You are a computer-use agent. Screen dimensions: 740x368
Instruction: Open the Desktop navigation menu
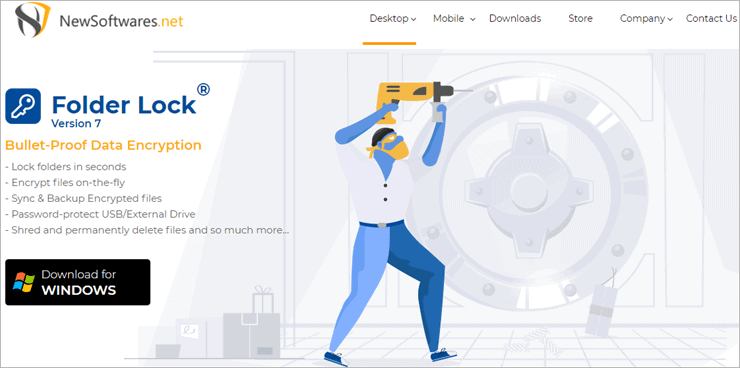pyautogui.click(x=389, y=18)
